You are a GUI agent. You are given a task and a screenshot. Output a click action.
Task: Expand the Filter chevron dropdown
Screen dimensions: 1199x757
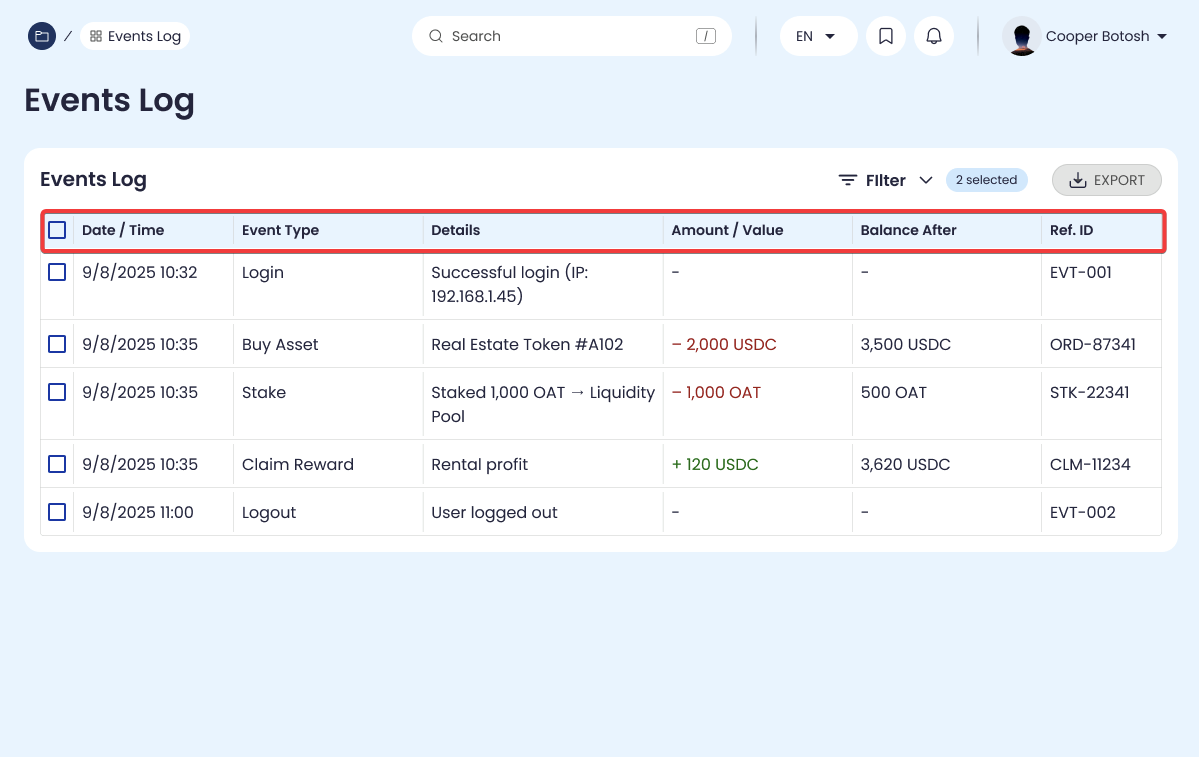(x=926, y=180)
